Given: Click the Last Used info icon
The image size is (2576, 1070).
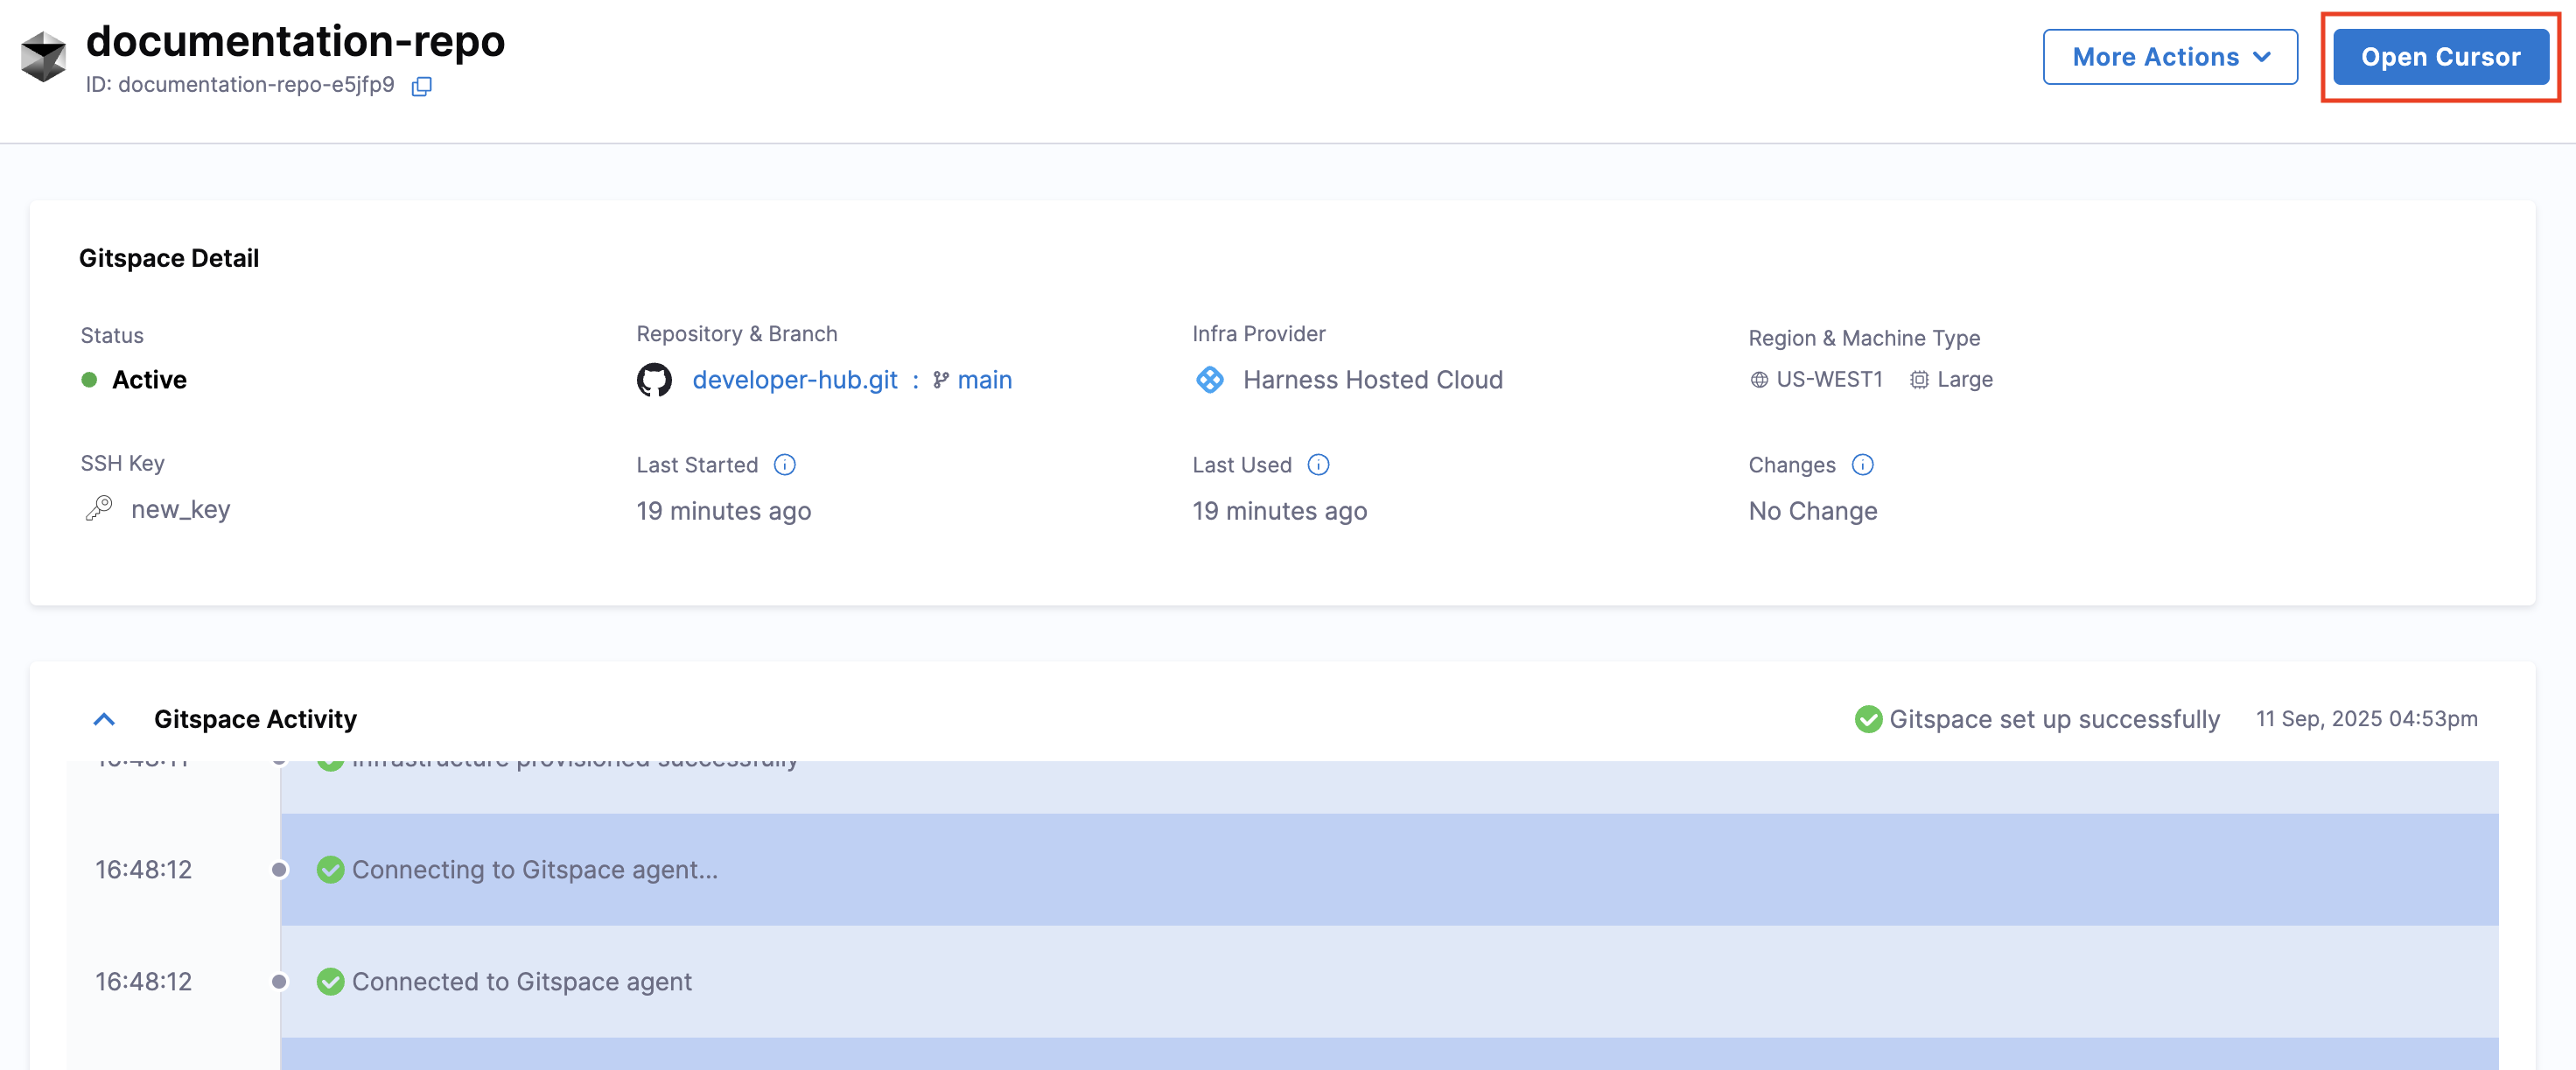Looking at the screenshot, I should coord(1319,465).
